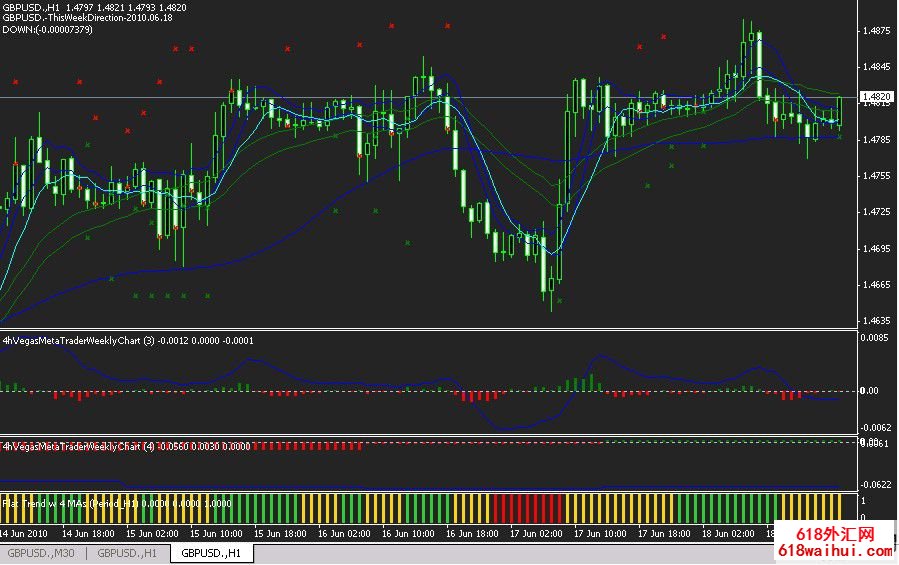Click the 15 Jun 10:00 time label
899x565 pixels.
[x=216, y=533]
